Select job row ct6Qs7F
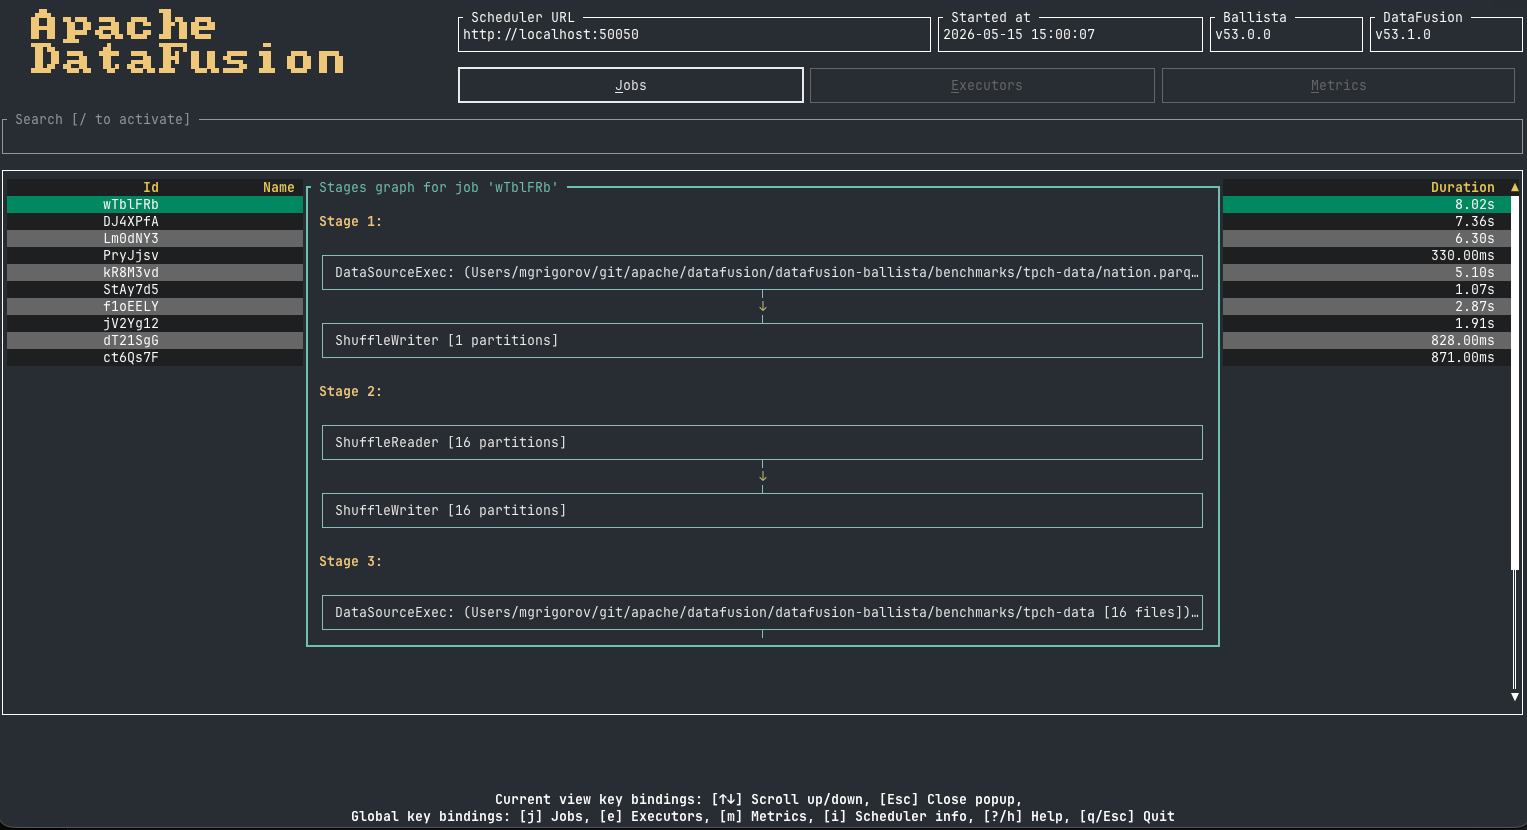This screenshot has width=1527, height=830. pos(155,357)
